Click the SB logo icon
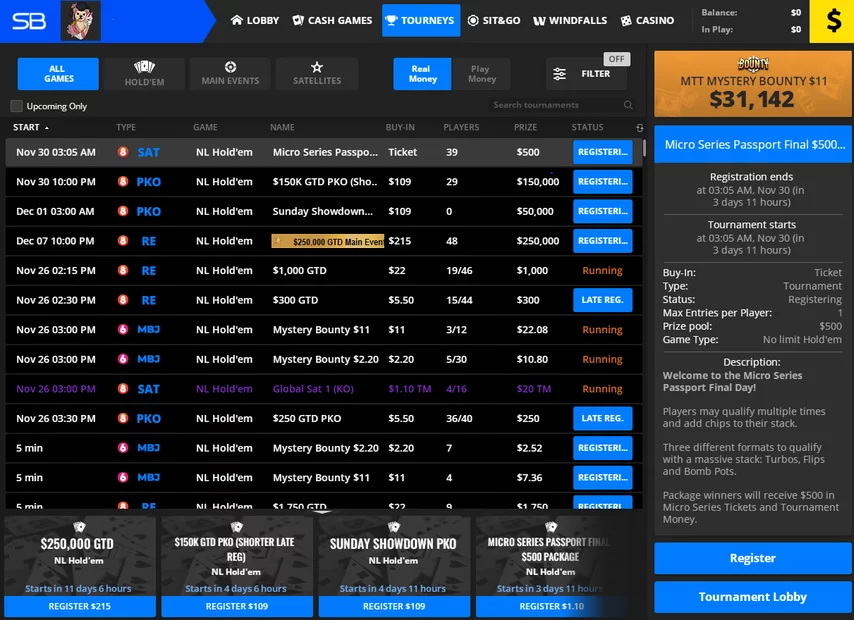This screenshot has width=854, height=620. tap(29, 21)
